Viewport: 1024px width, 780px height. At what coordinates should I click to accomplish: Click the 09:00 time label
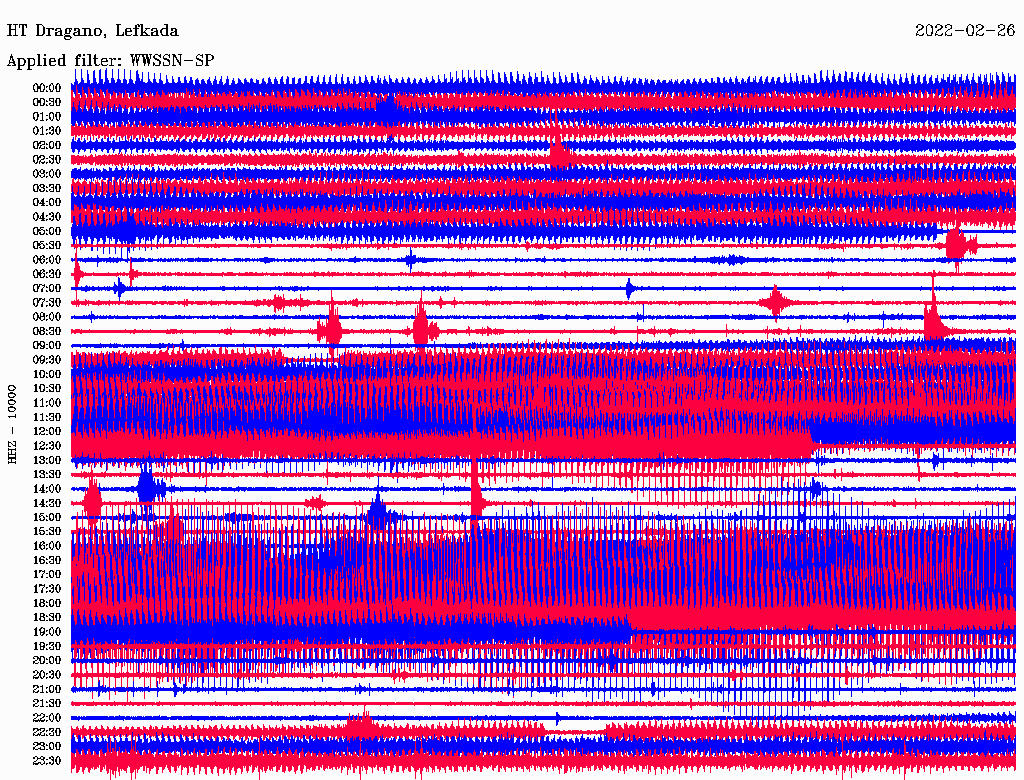coord(47,345)
